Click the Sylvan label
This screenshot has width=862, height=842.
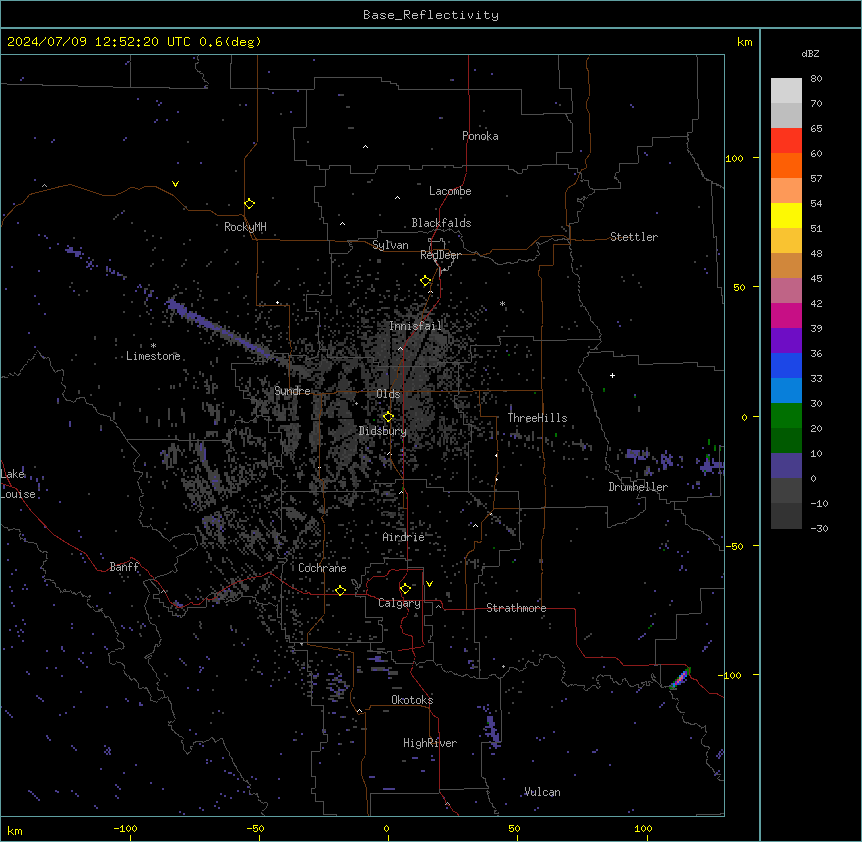tap(390, 245)
